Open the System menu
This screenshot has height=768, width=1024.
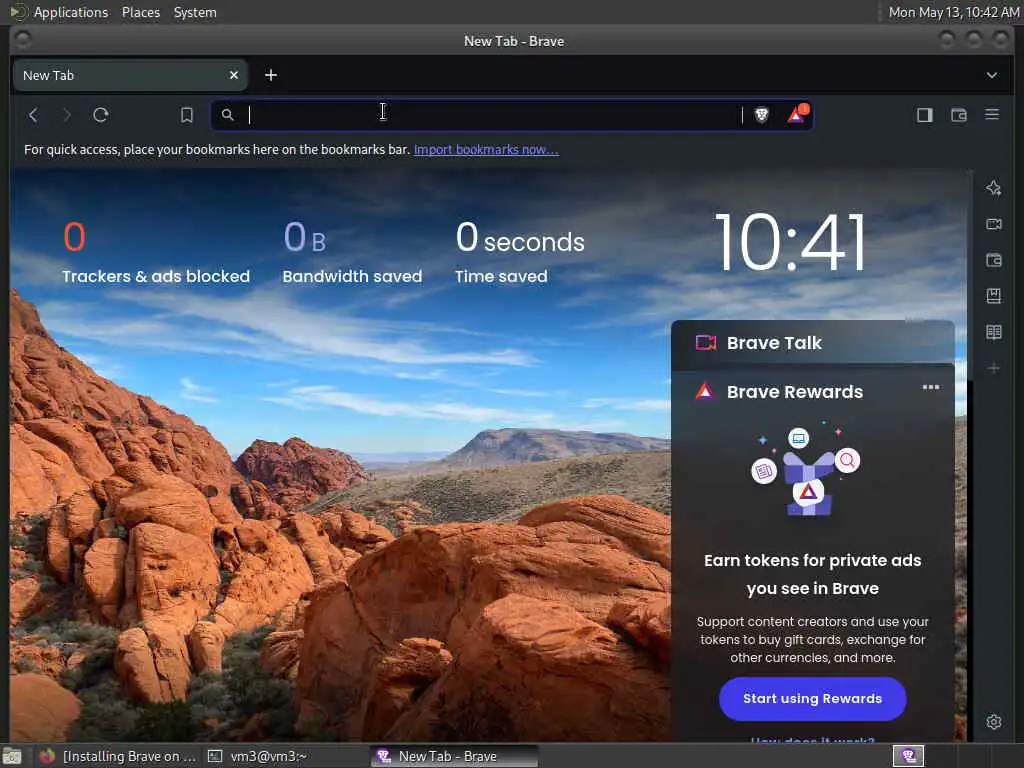point(195,12)
